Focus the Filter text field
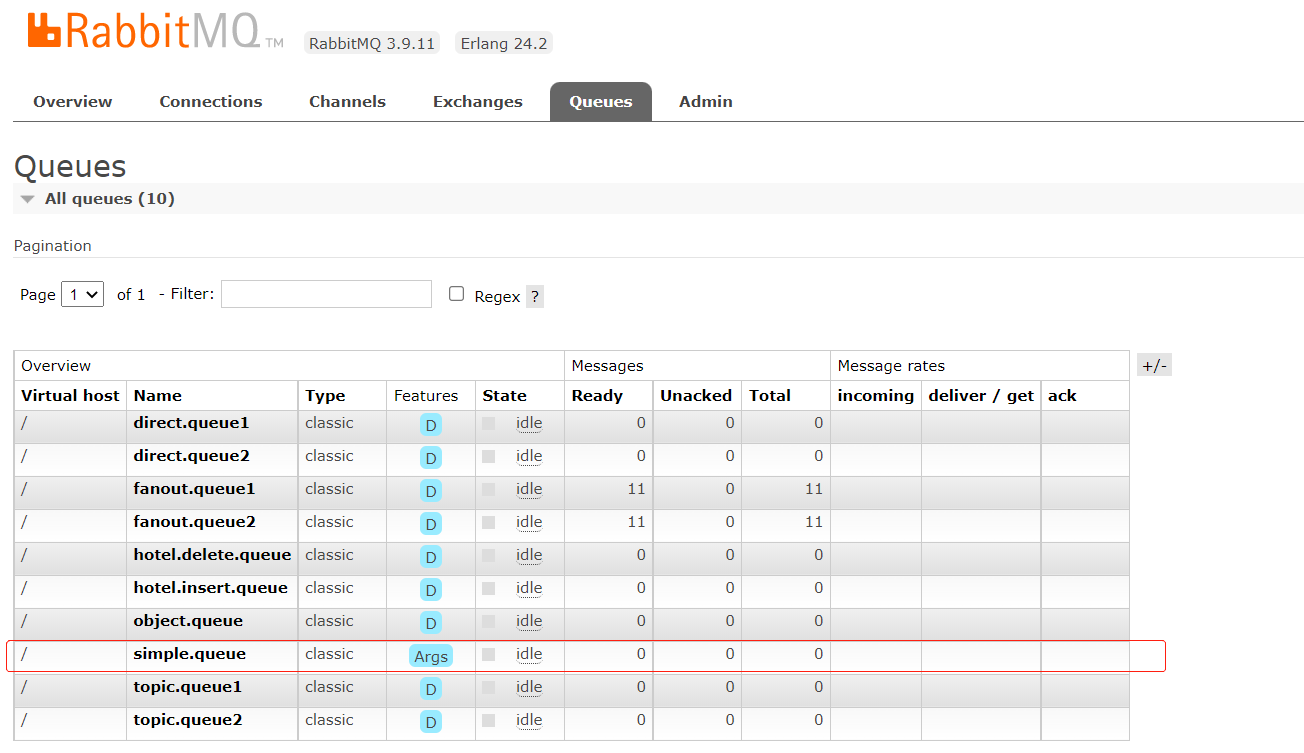The height and width of the screenshot is (753, 1304). pyautogui.click(x=326, y=294)
